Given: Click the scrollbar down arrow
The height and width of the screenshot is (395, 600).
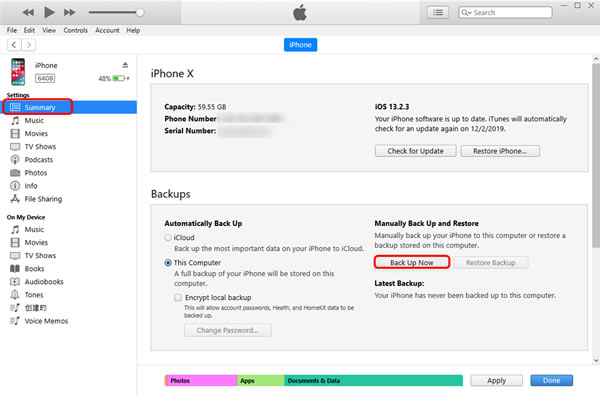Looking at the screenshot, I should click(x=596, y=360).
